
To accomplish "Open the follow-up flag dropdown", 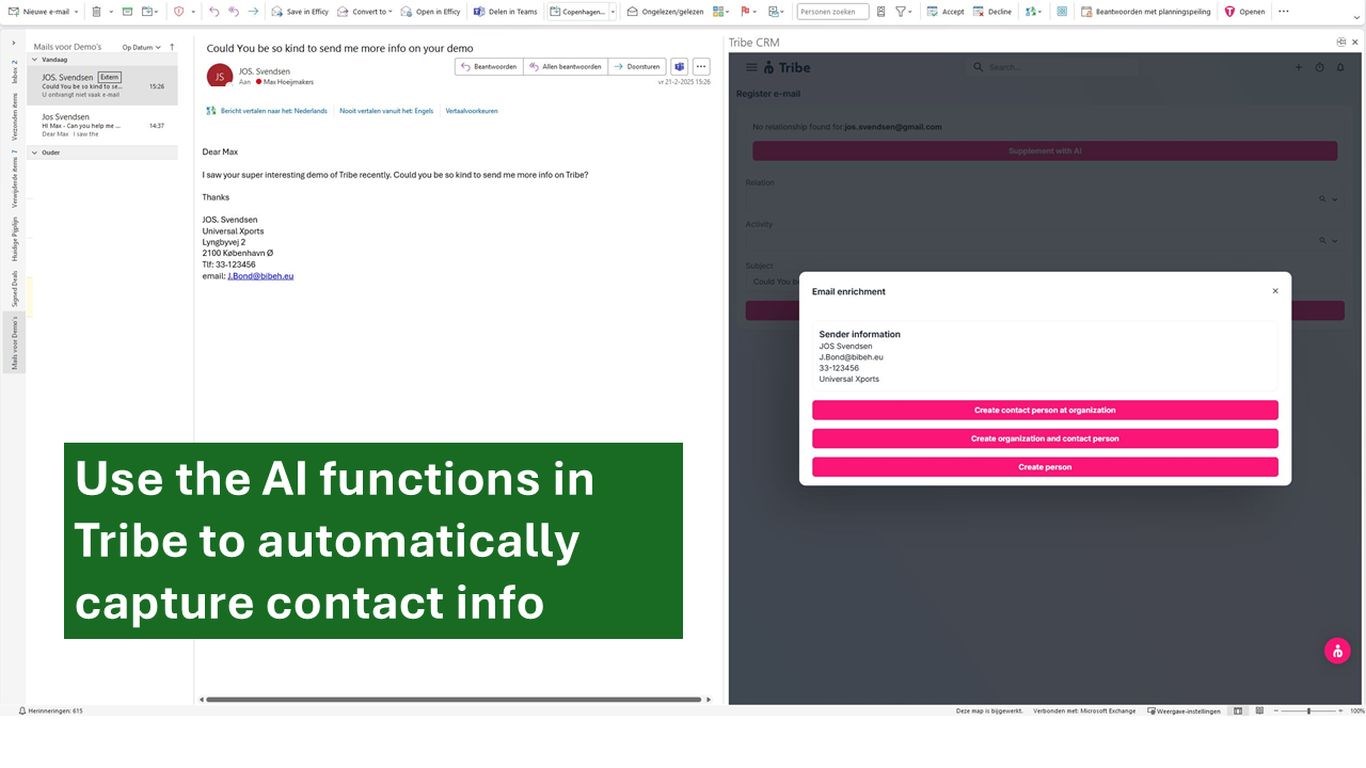I will pyautogui.click(x=747, y=12).
